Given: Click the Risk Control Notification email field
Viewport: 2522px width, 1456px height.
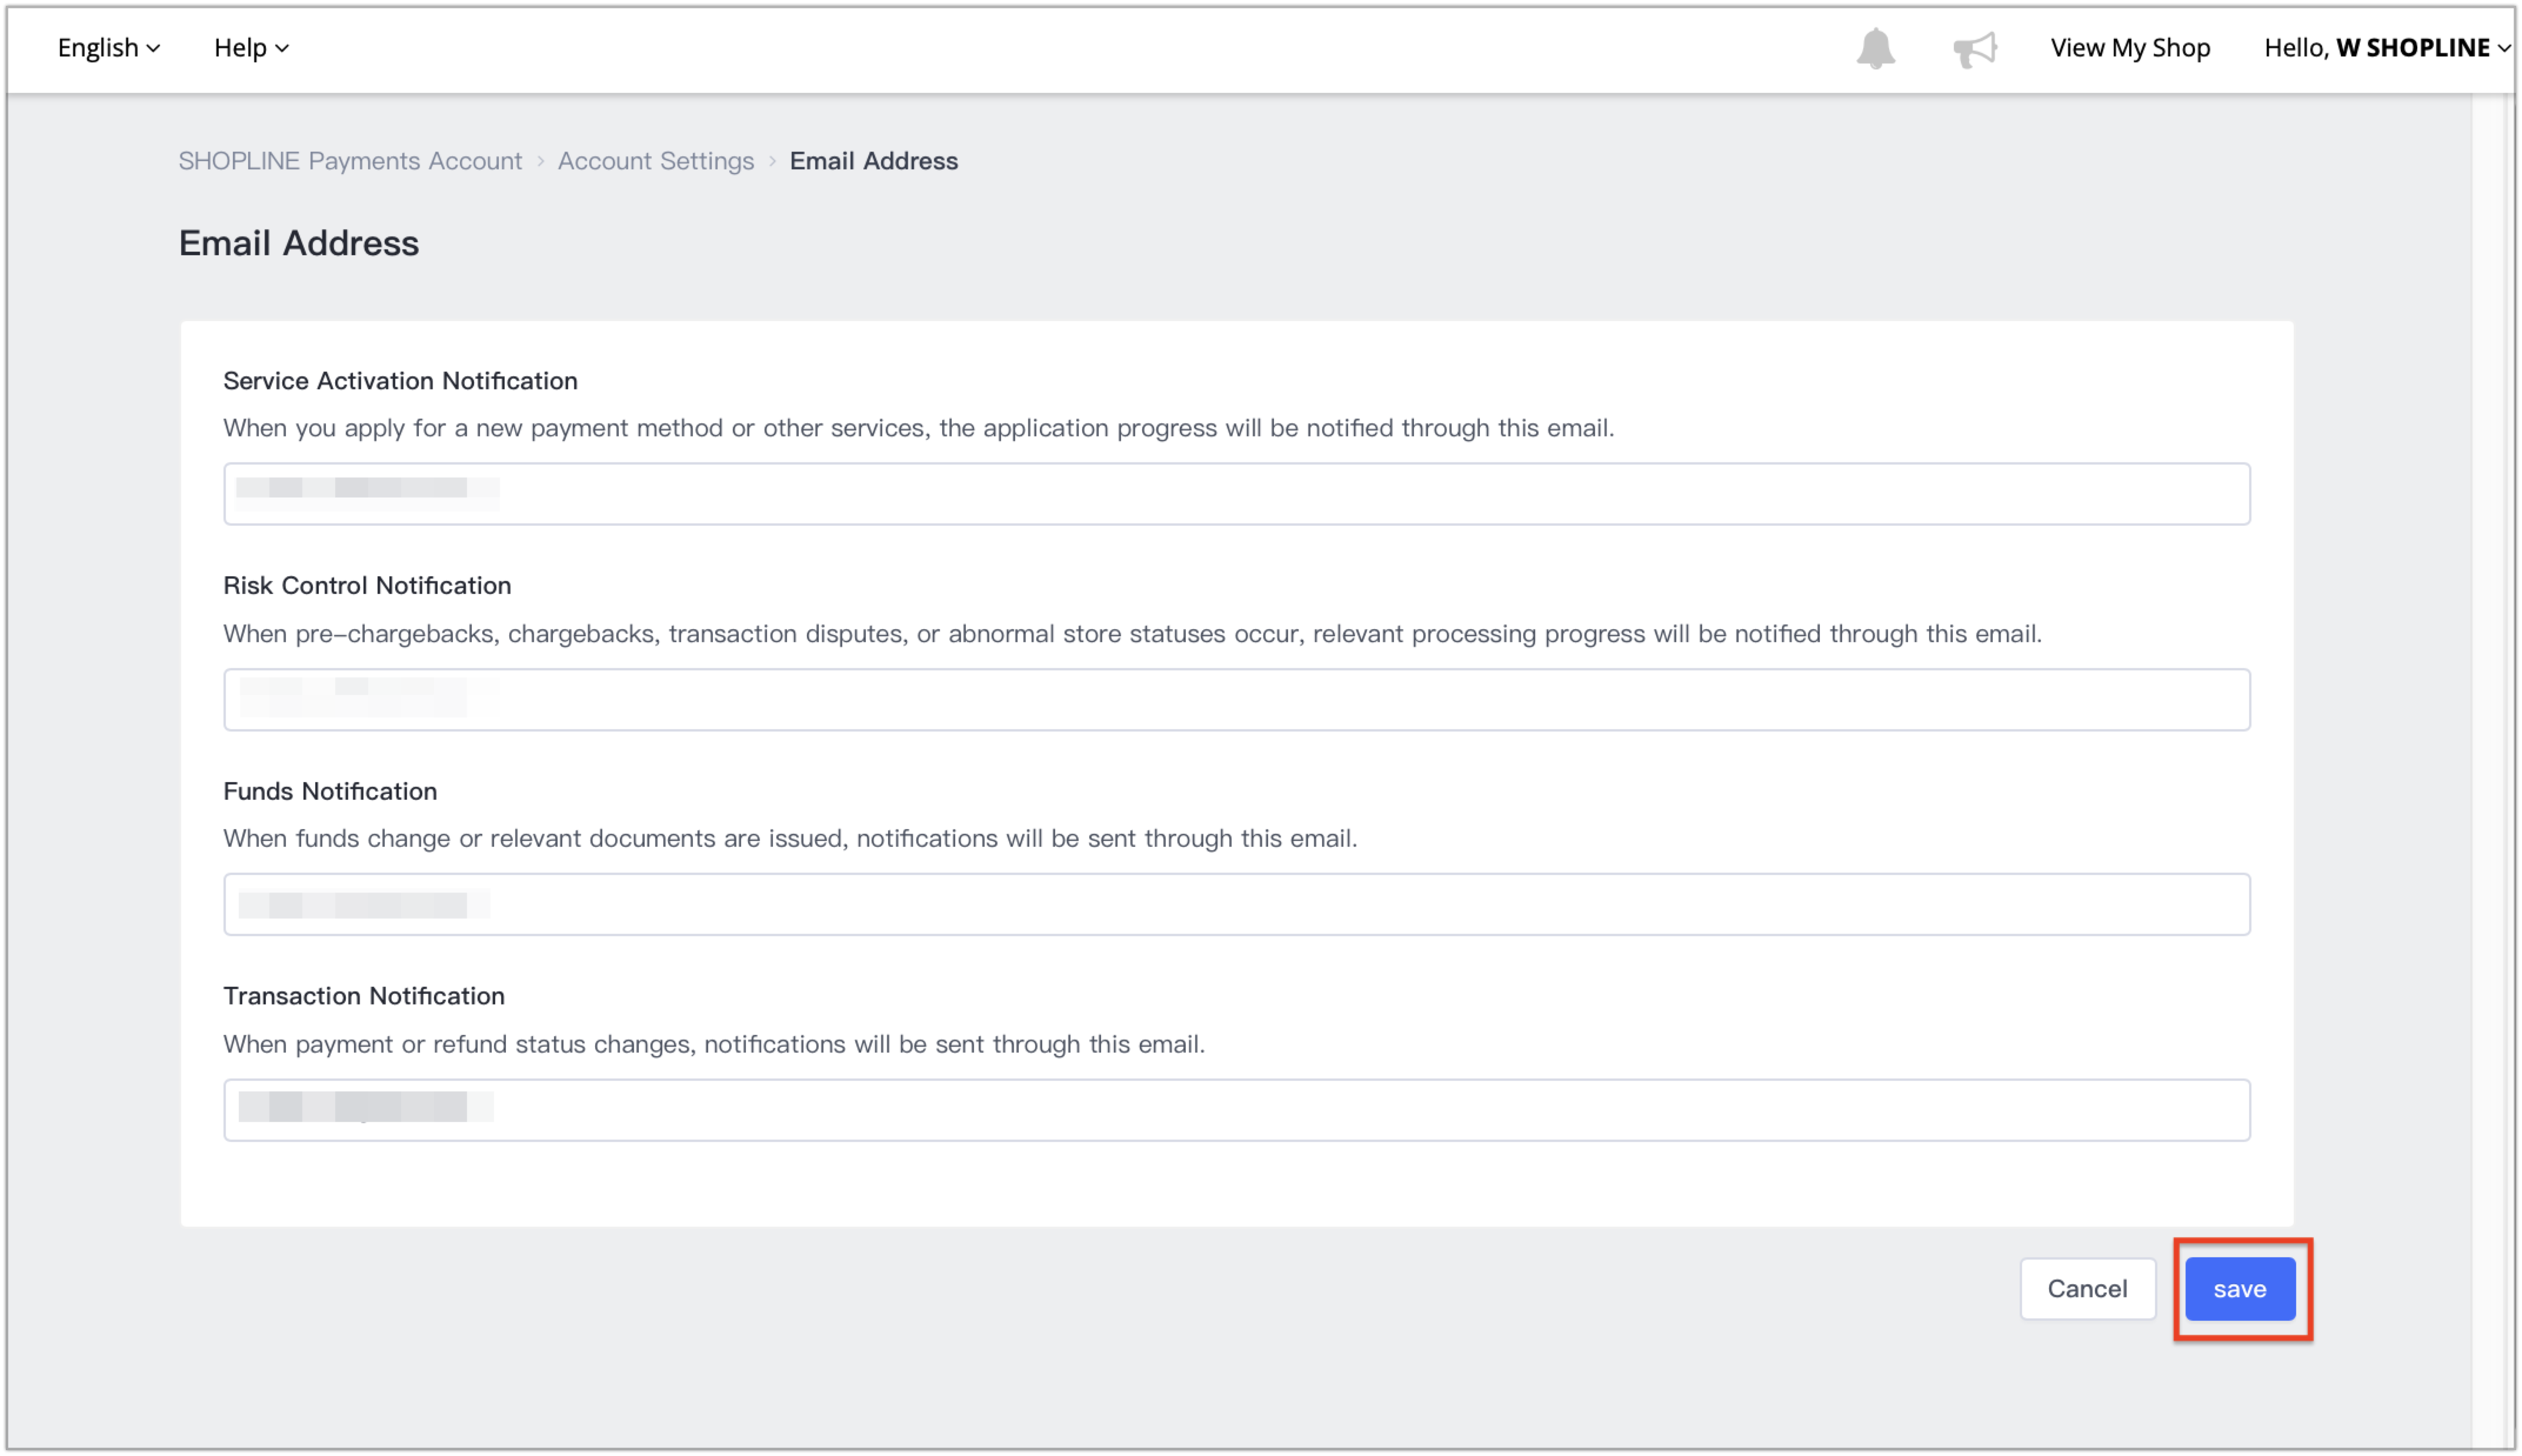Looking at the screenshot, I should [x=1237, y=700].
